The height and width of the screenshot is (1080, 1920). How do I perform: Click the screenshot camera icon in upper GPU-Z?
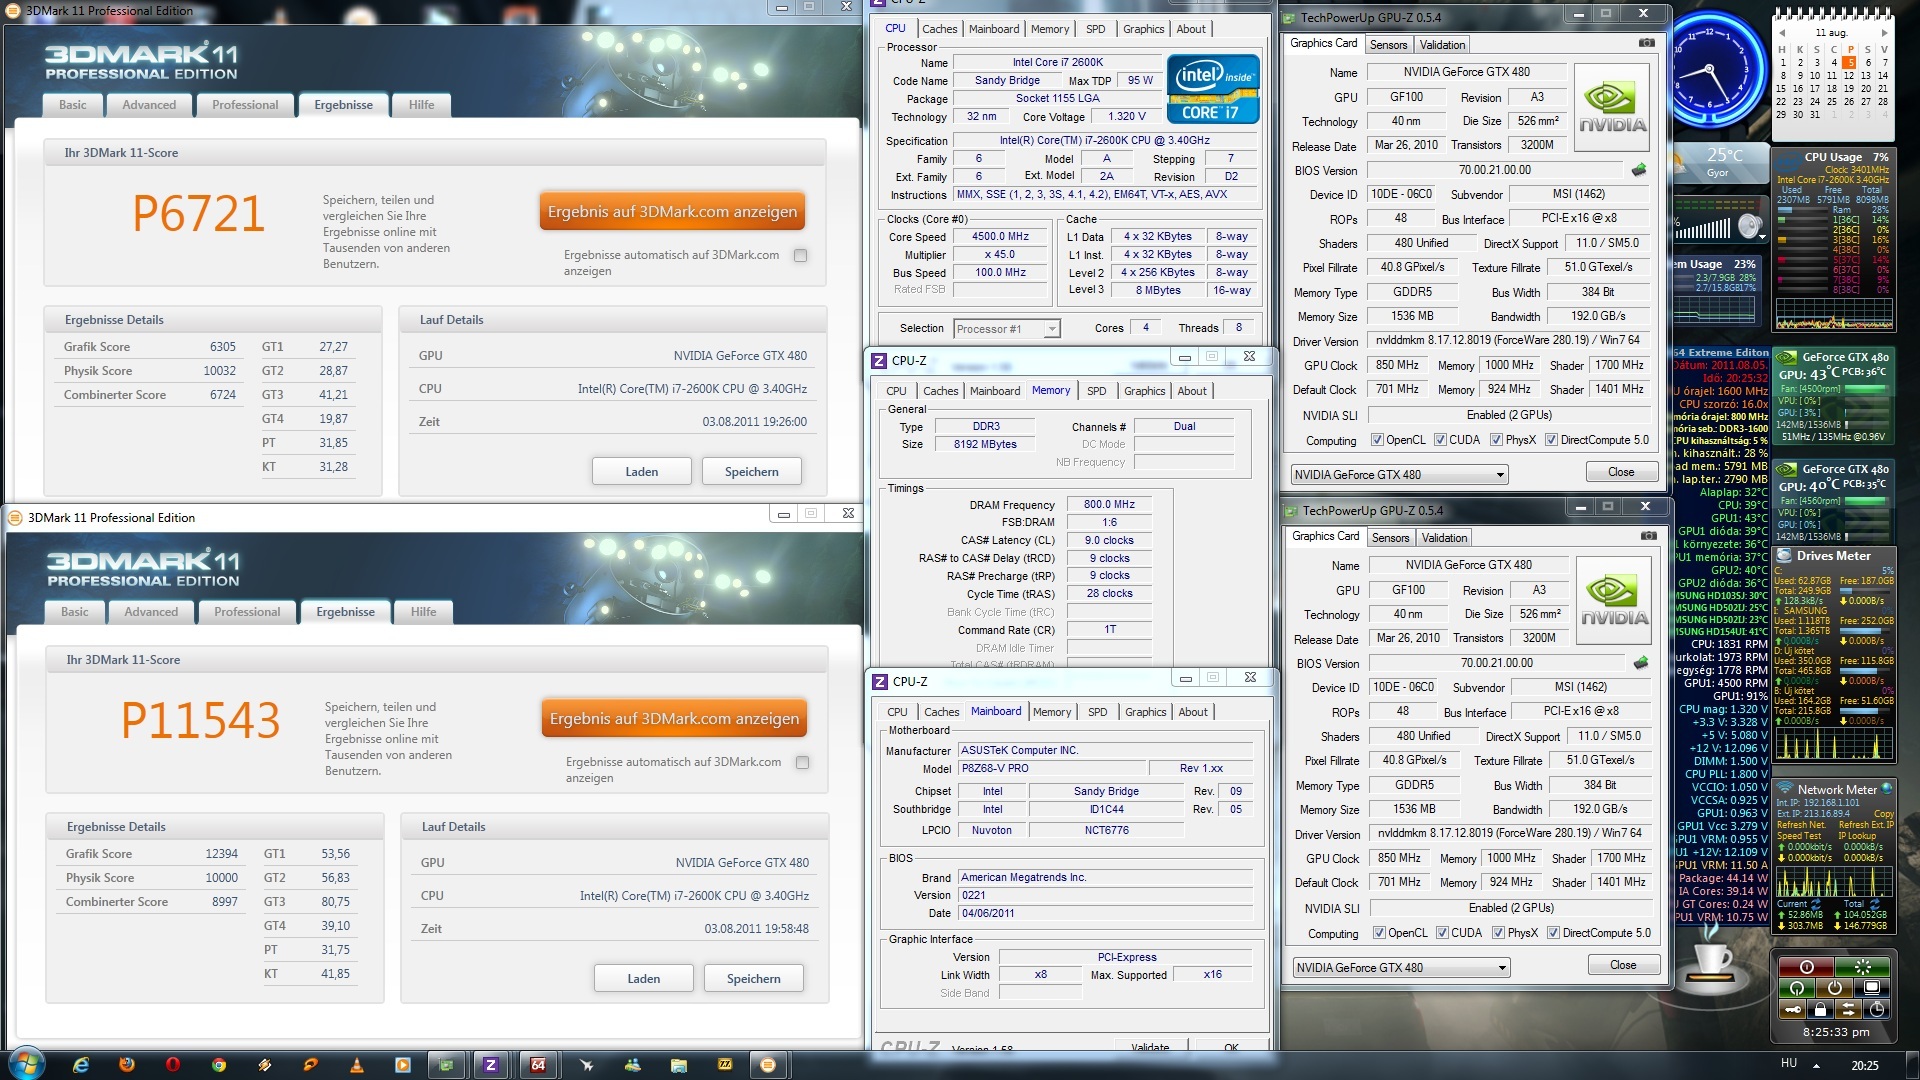[x=1646, y=44]
